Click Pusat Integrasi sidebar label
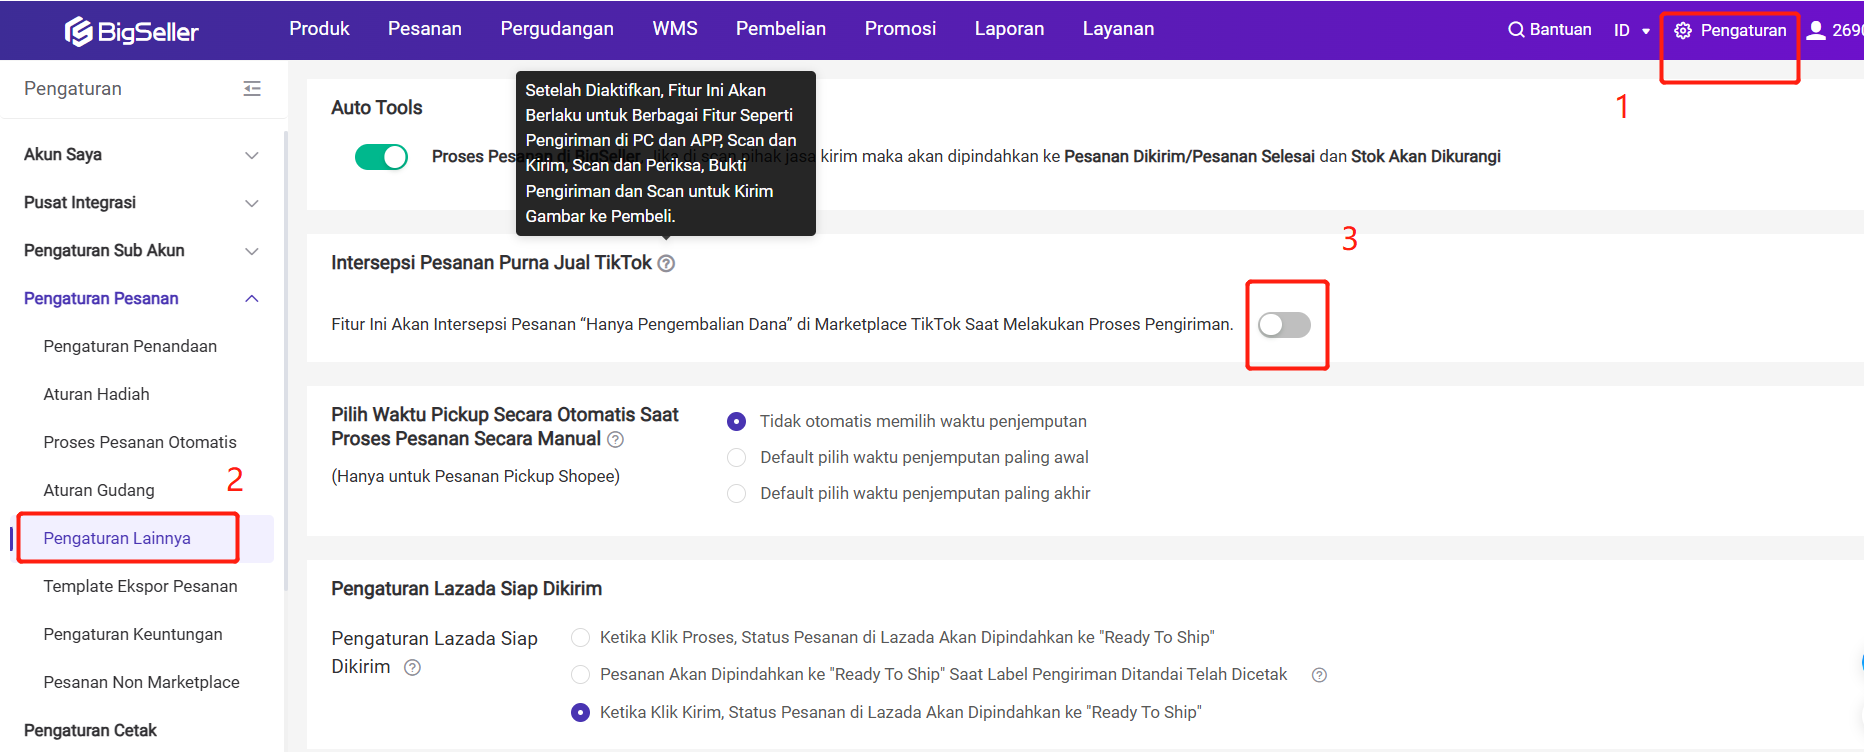The width and height of the screenshot is (1864, 752). tap(80, 203)
